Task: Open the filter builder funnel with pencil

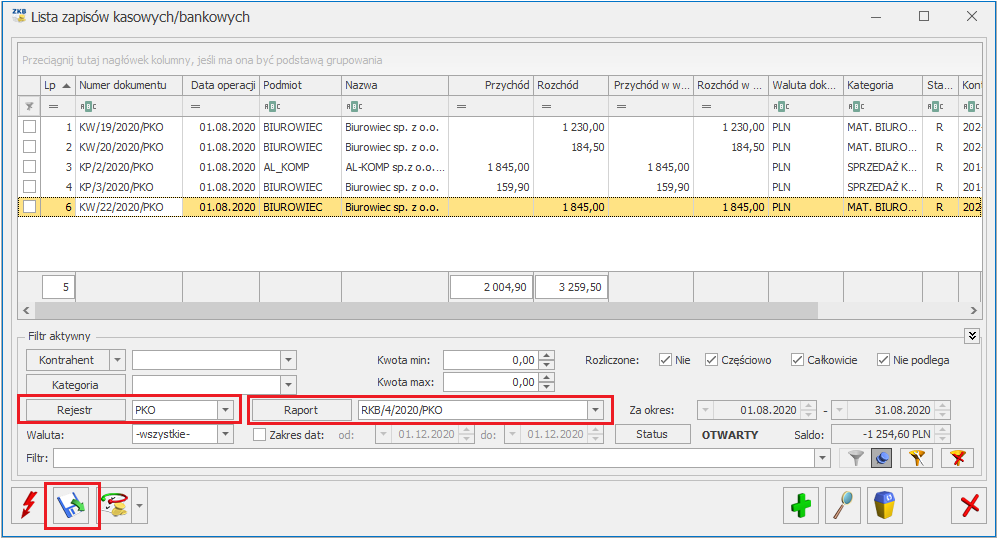Action: point(916,458)
